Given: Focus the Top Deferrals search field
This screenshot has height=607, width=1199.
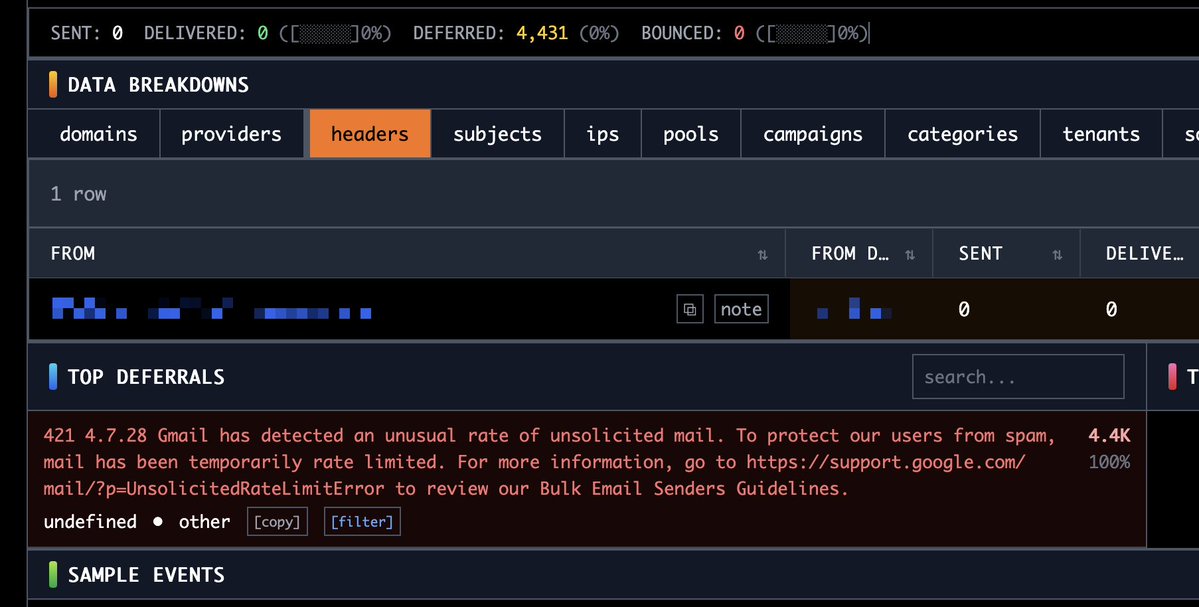Looking at the screenshot, I should [1018, 376].
